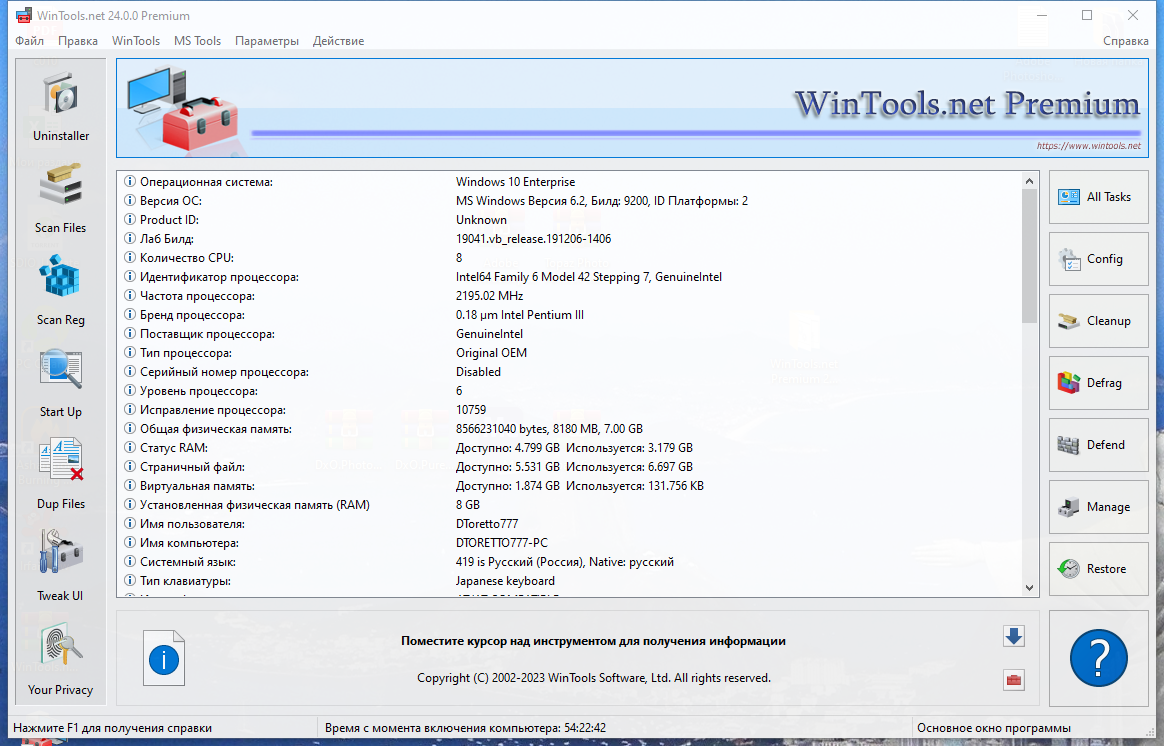This screenshot has width=1164, height=746.
Task: Switch to the Defend category
Action: [x=1098, y=445]
